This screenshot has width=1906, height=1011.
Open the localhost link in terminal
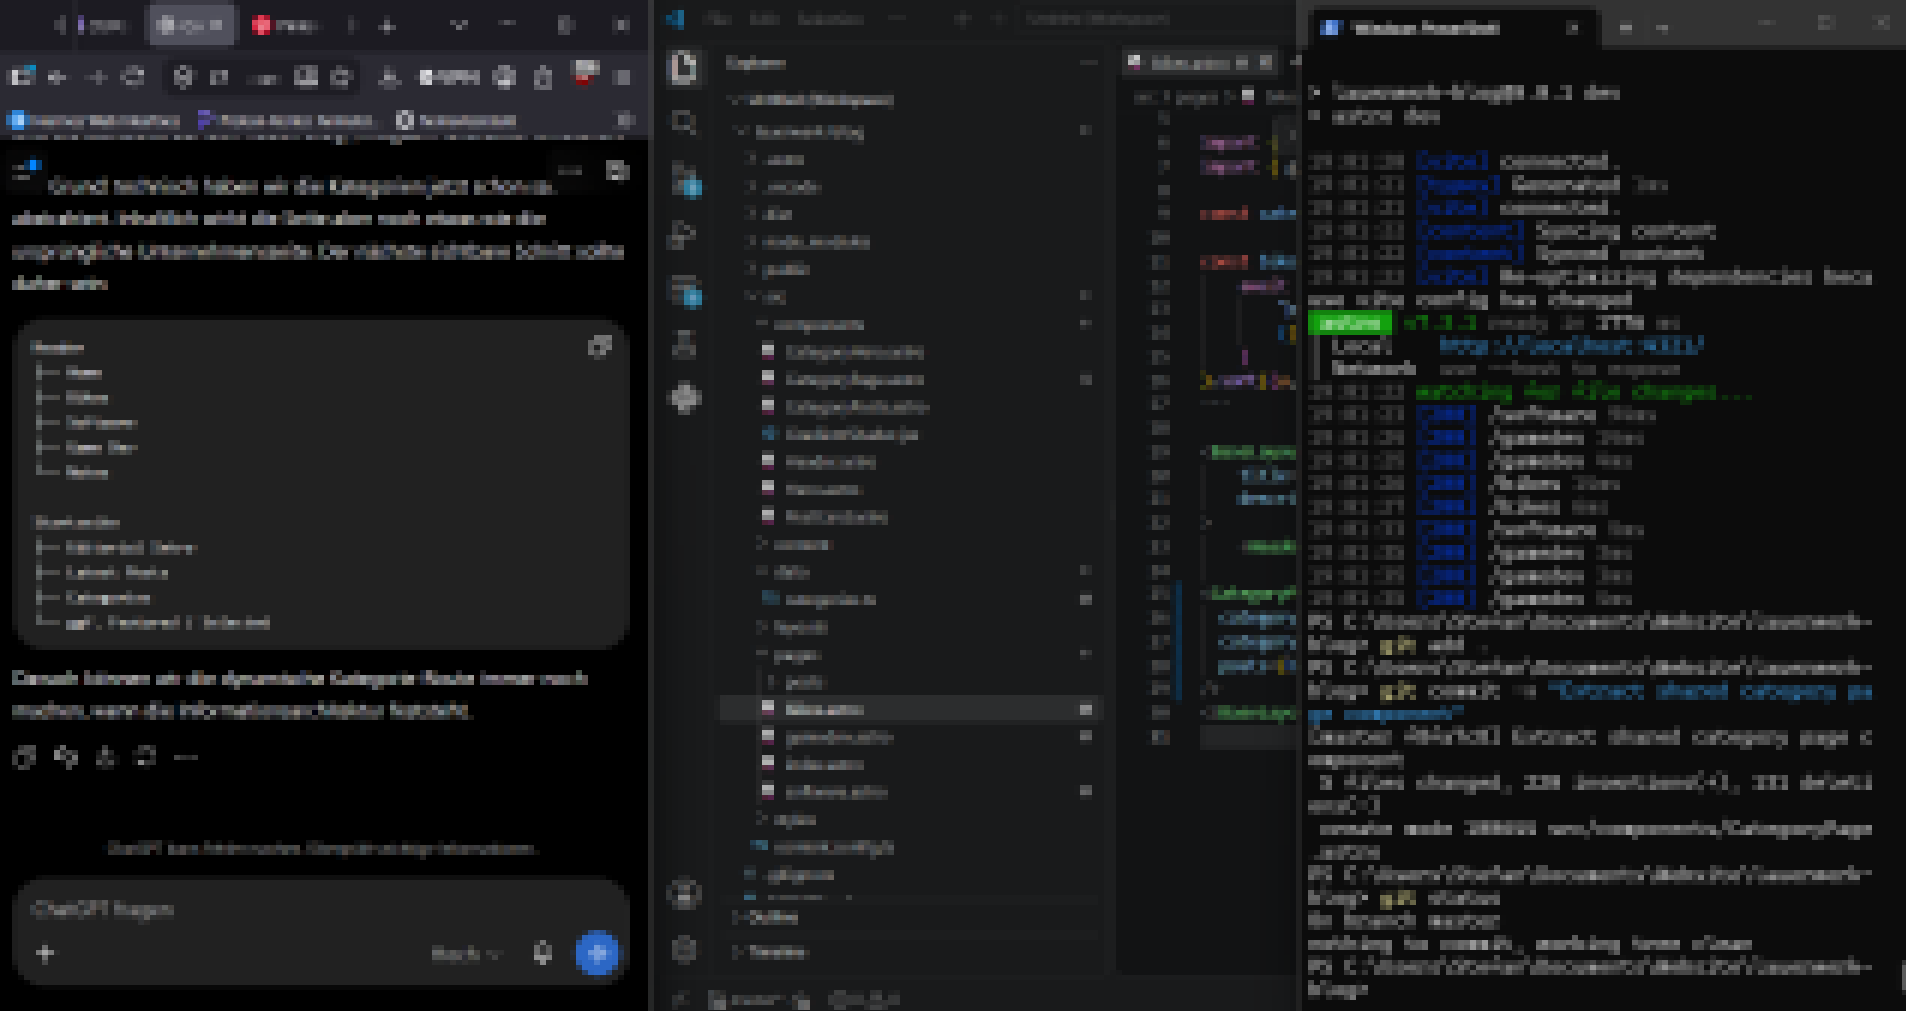tap(1569, 345)
